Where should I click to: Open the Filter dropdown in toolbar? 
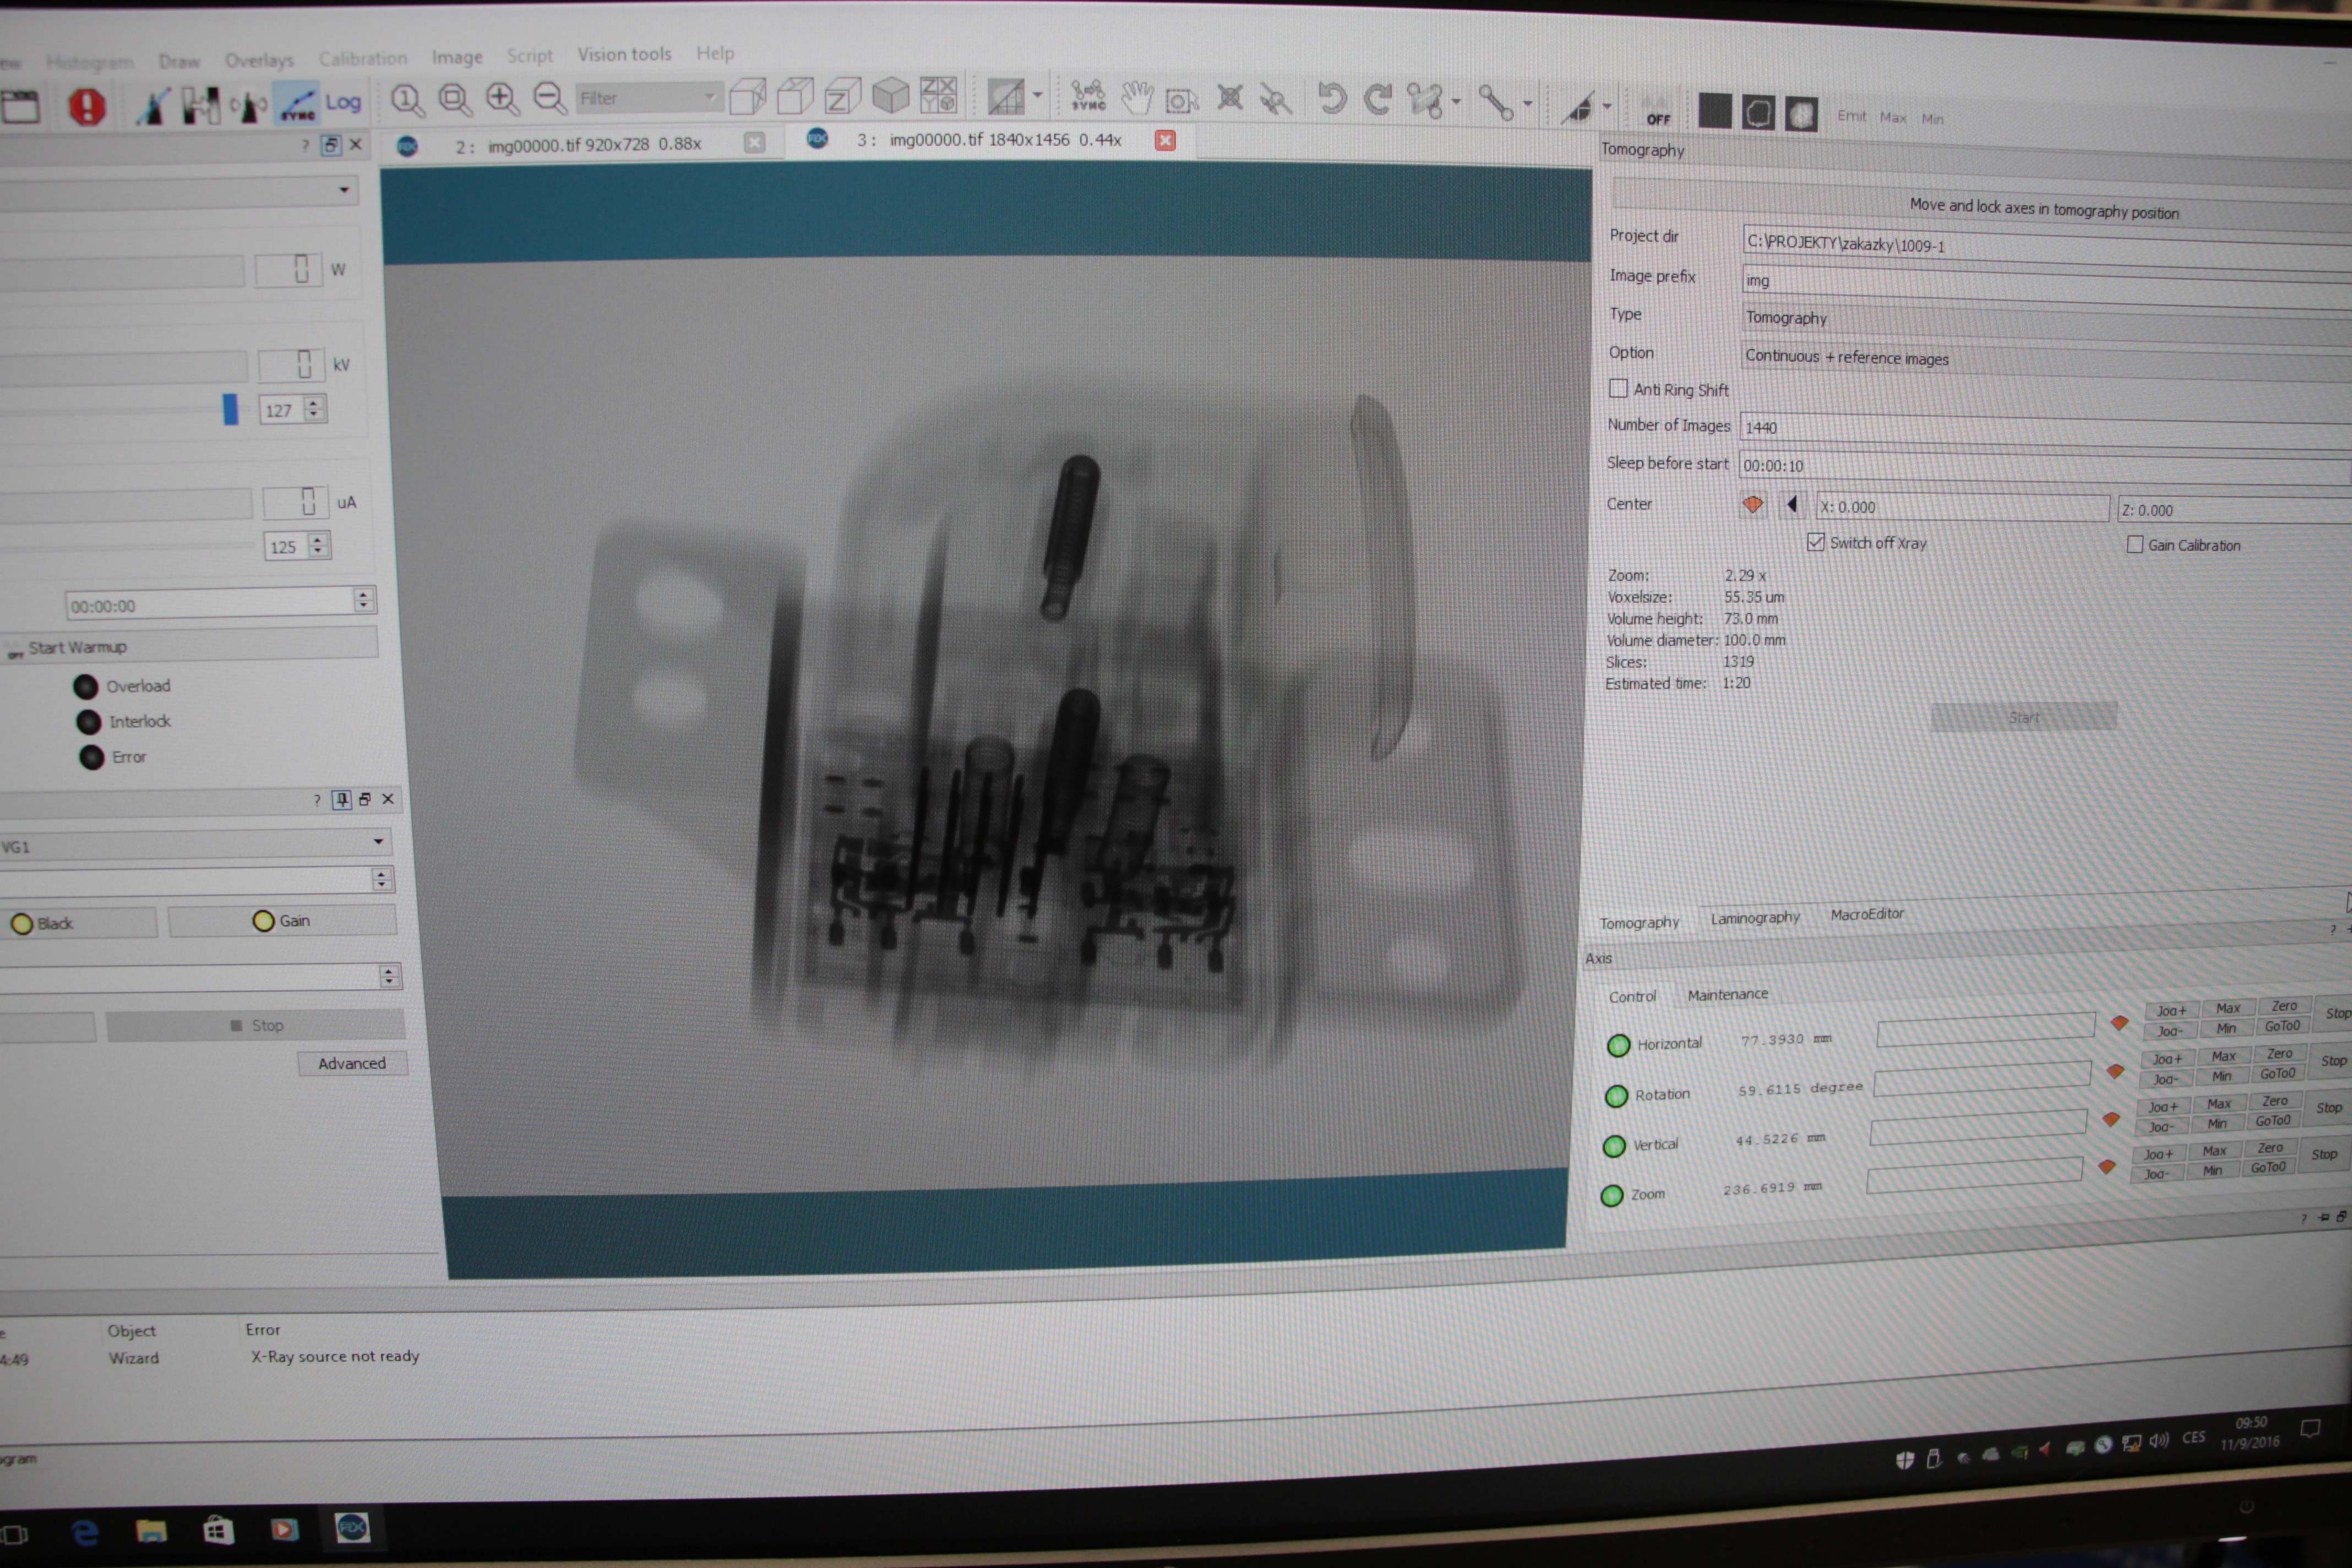pyautogui.click(x=710, y=97)
